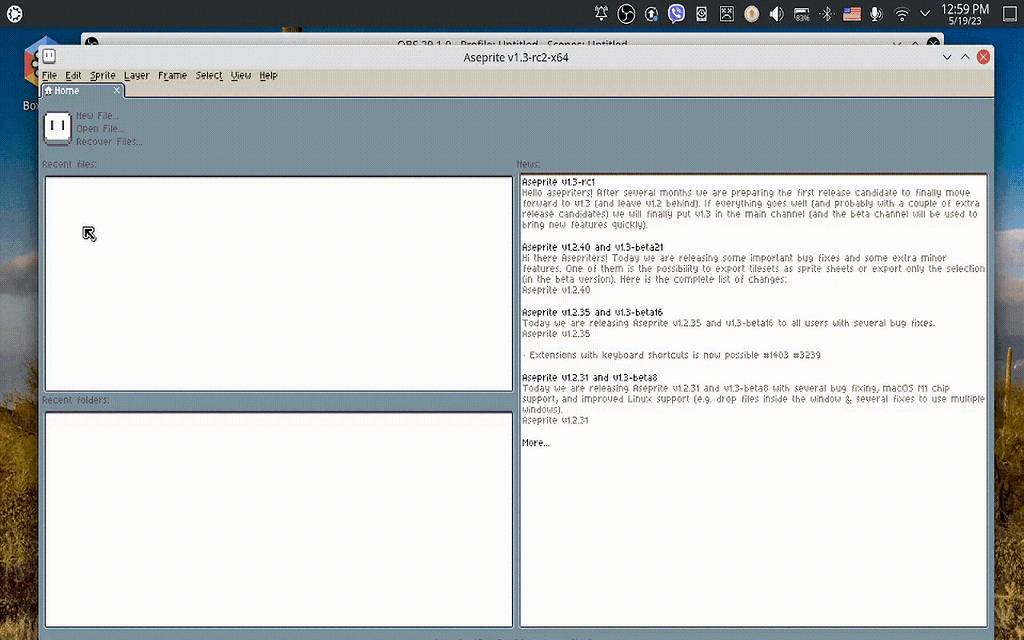
Task: Click the chevron on the OBS window titlebar
Action: pyautogui.click(x=897, y=42)
